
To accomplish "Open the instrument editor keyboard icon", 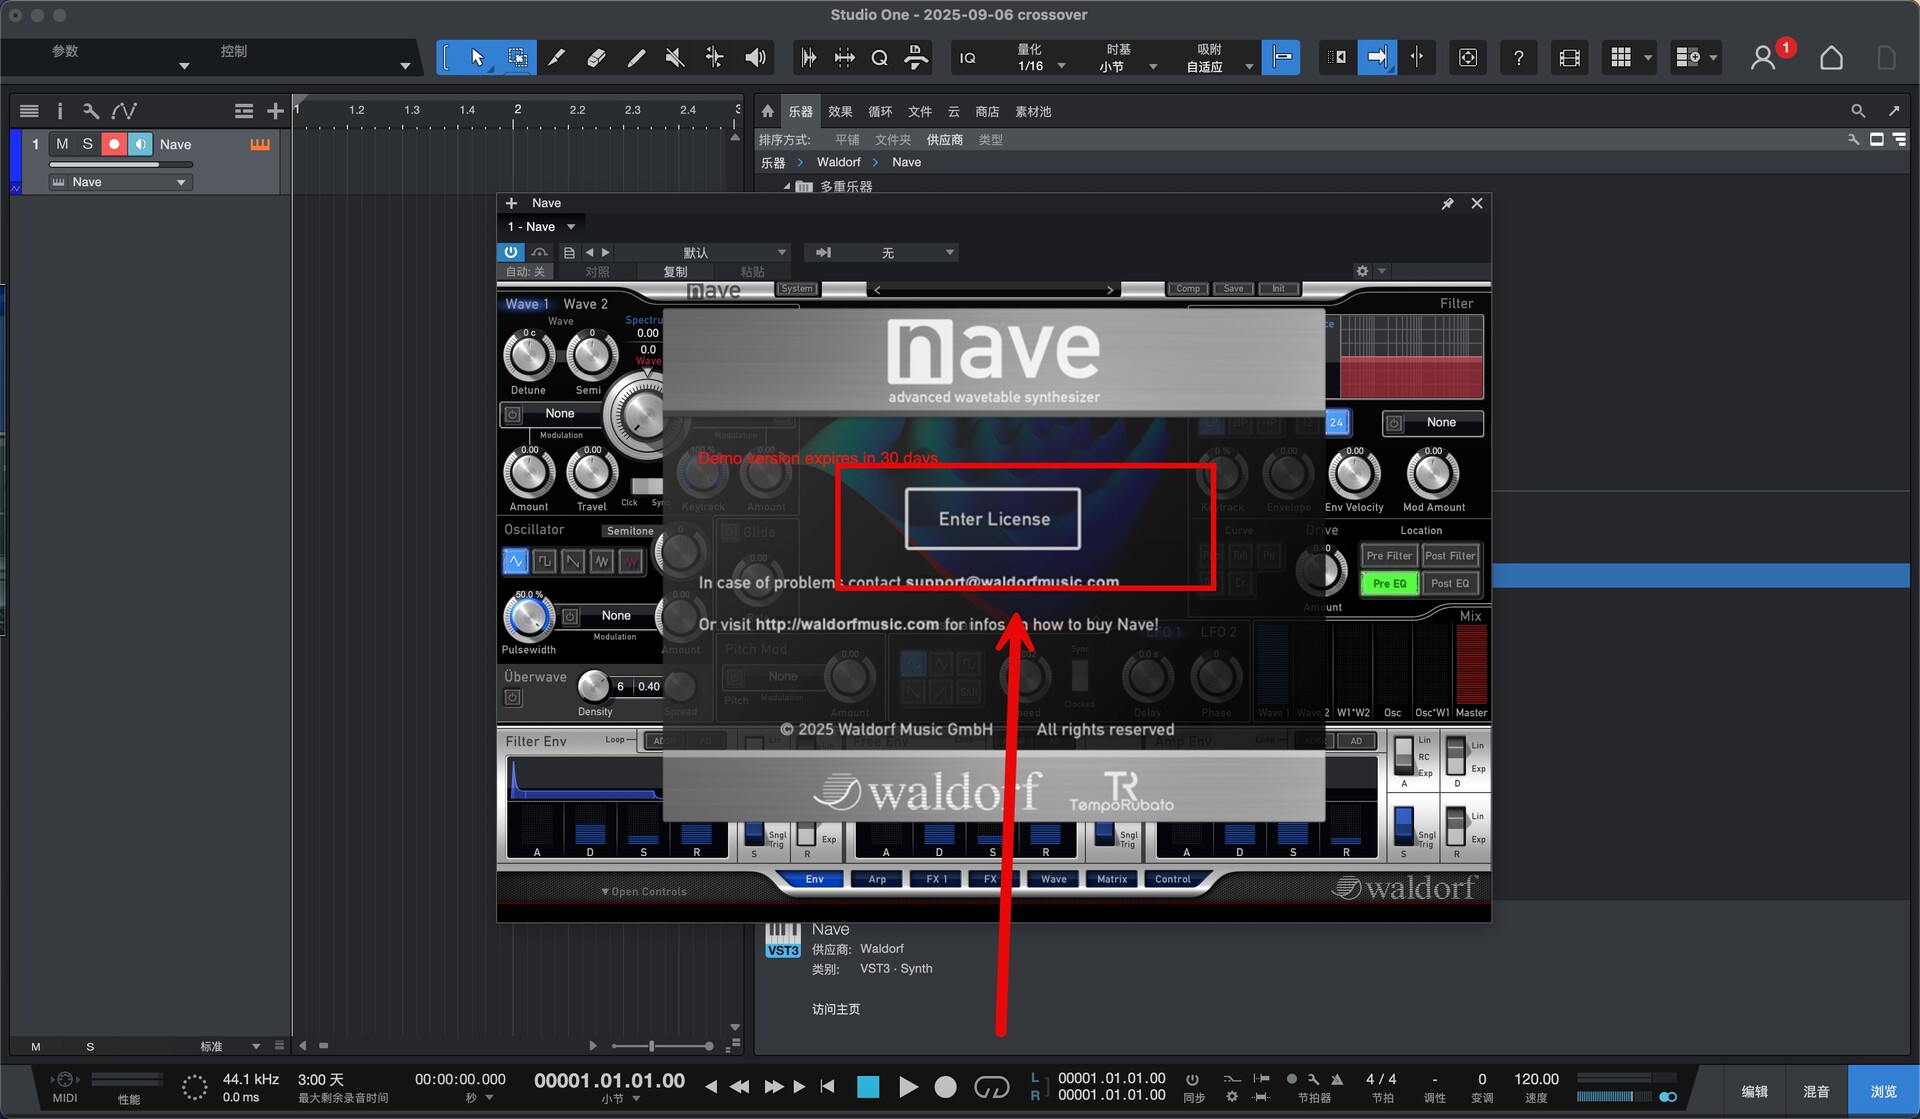I will pyautogui.click(x=260, y=144).
